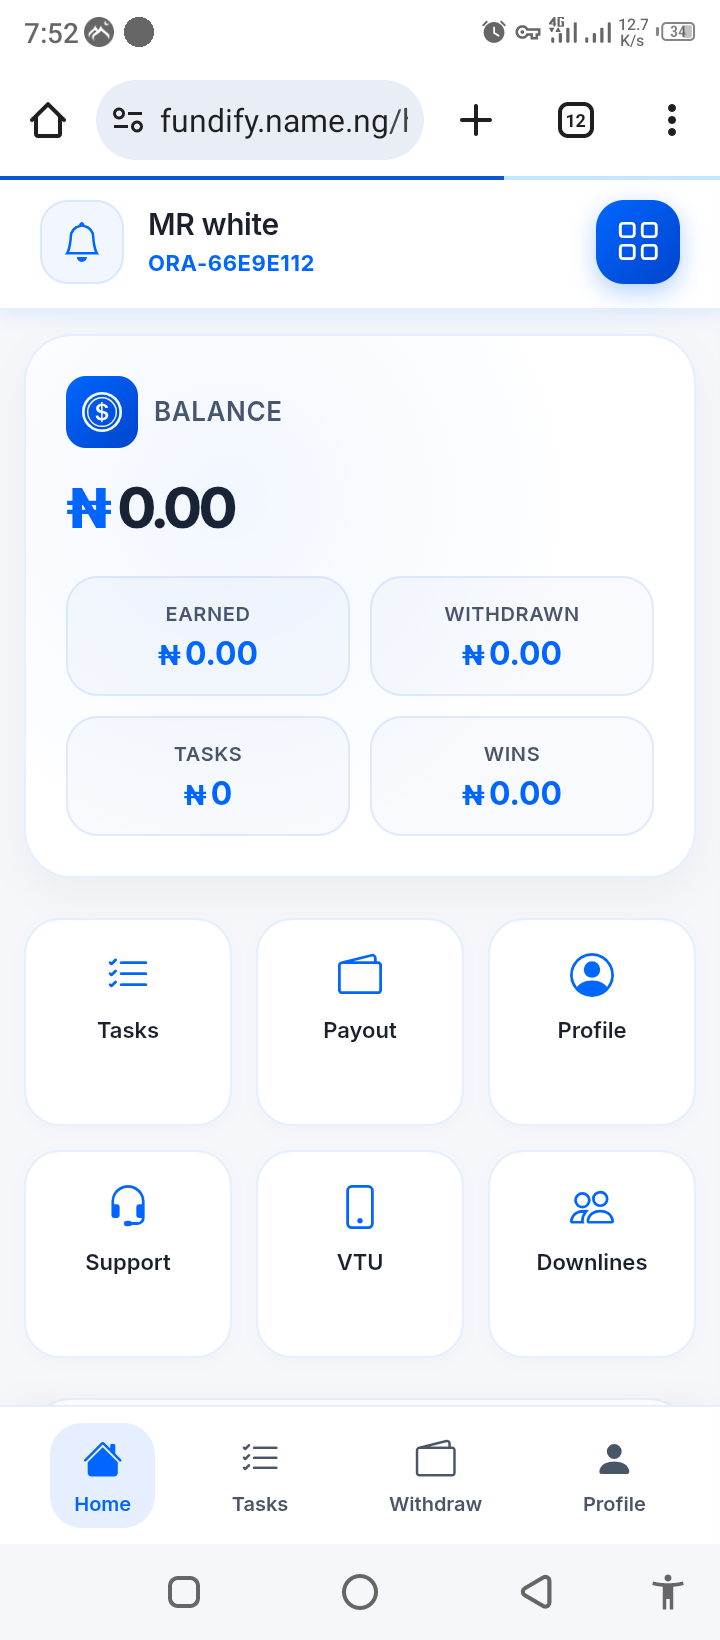Click the ORA-66E9E112 referral ID

231,263
